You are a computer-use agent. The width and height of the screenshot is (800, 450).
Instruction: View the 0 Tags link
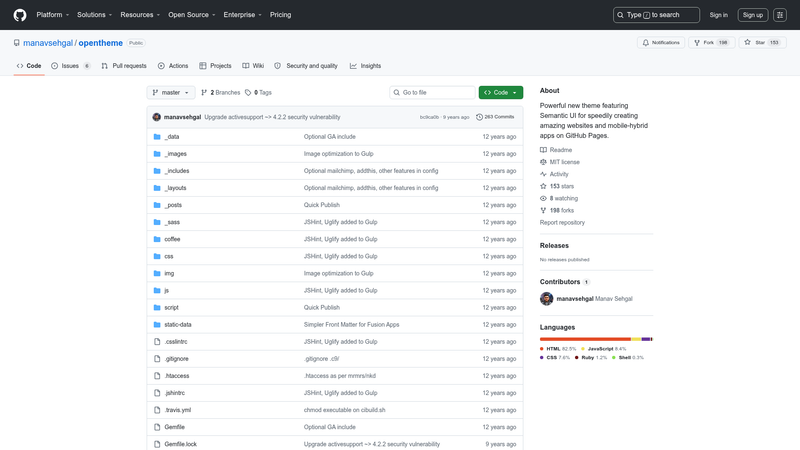click(258, 92)
